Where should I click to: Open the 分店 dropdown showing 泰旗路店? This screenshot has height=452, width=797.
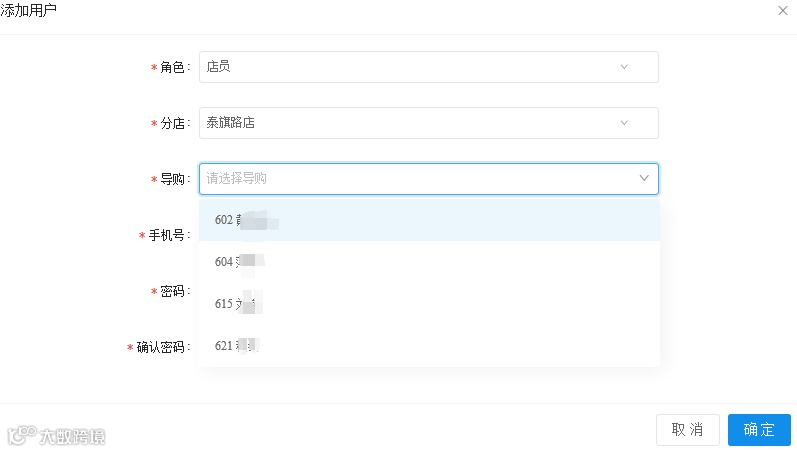pos(428,123)
